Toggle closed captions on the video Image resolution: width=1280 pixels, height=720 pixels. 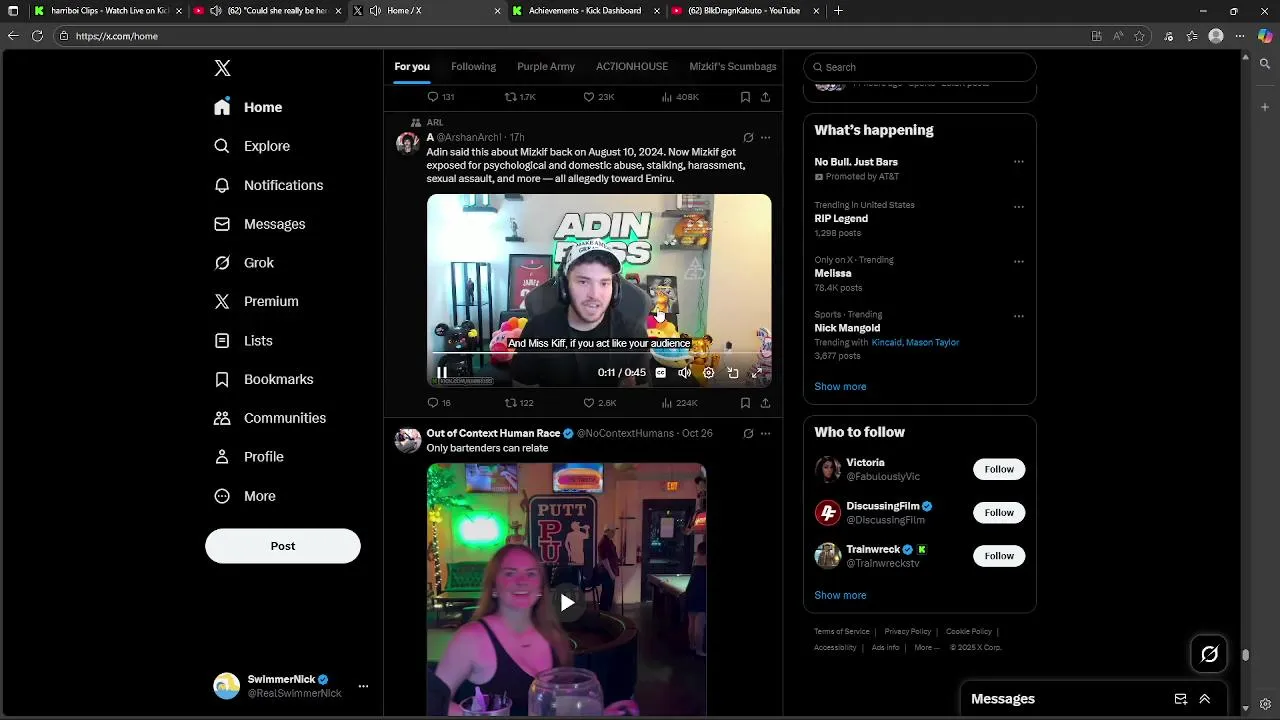[660, 373]
